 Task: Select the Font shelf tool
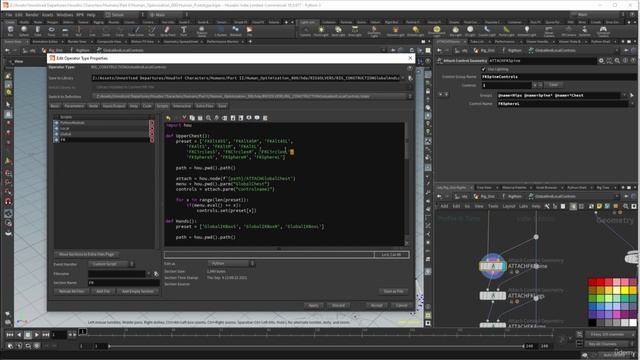pos(184,31)
